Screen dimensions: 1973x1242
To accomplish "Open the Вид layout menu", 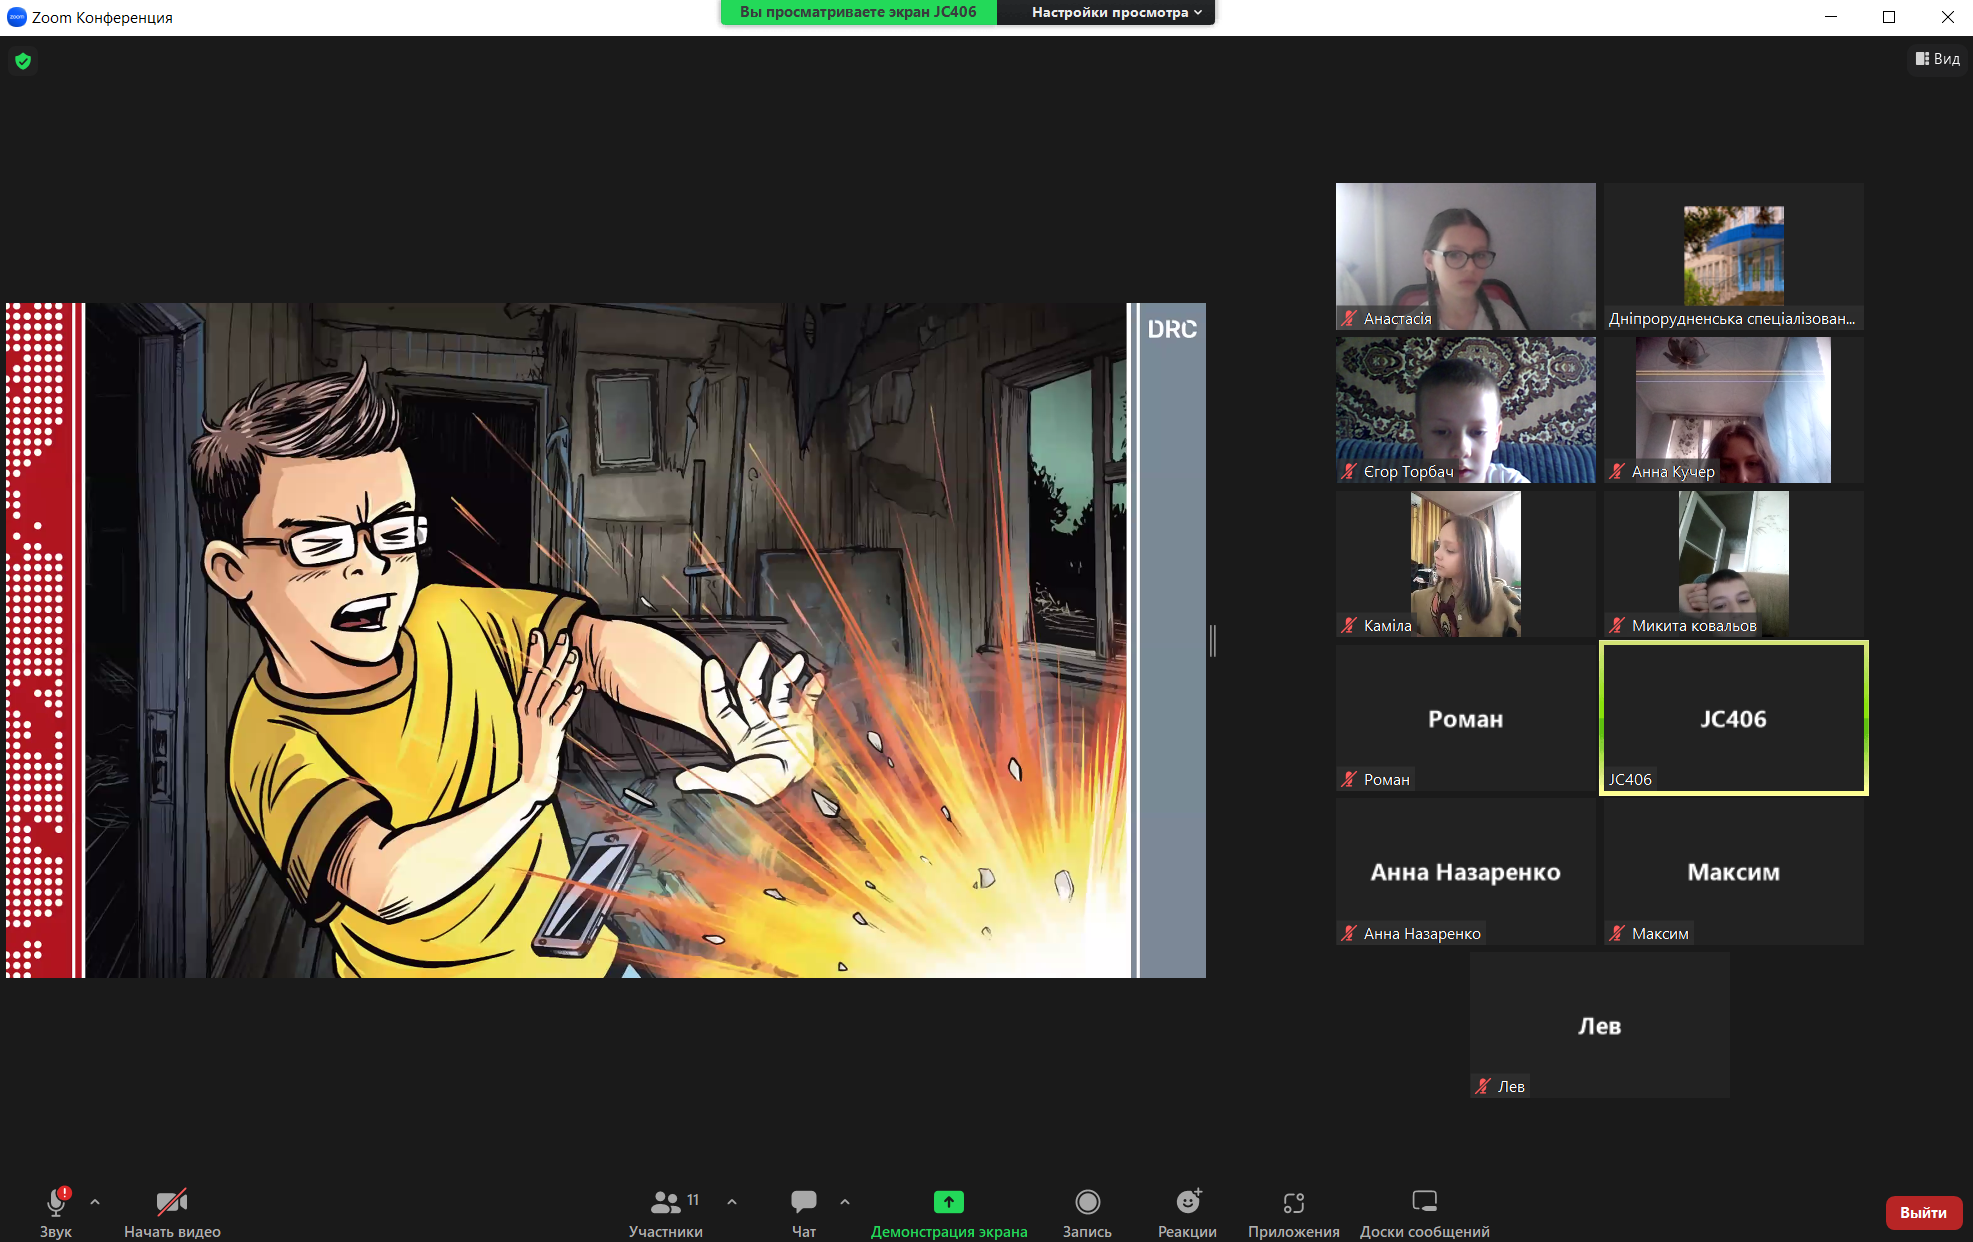I will [x=1937, y=59].
